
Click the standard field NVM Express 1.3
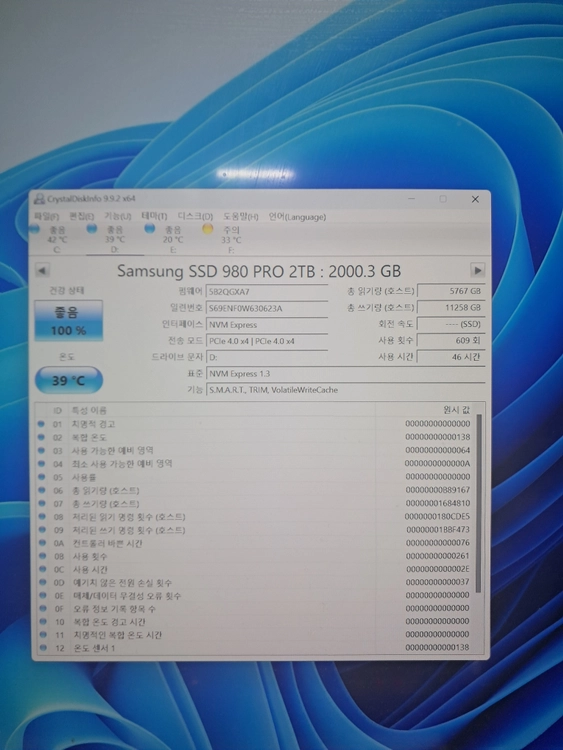point(345,374)
